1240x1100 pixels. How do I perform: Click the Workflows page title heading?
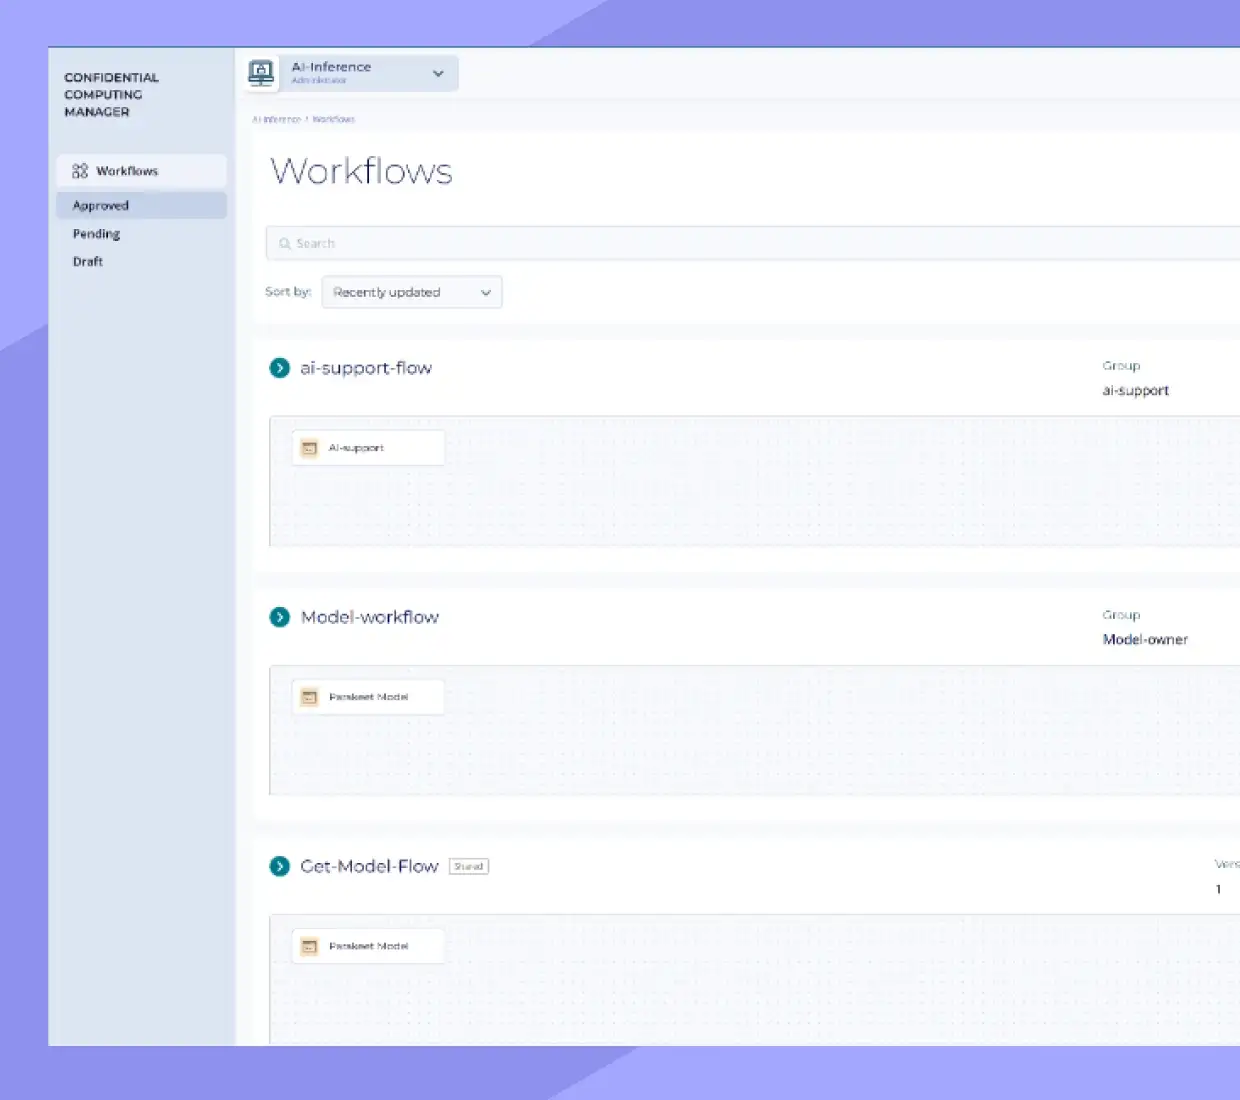361,171
